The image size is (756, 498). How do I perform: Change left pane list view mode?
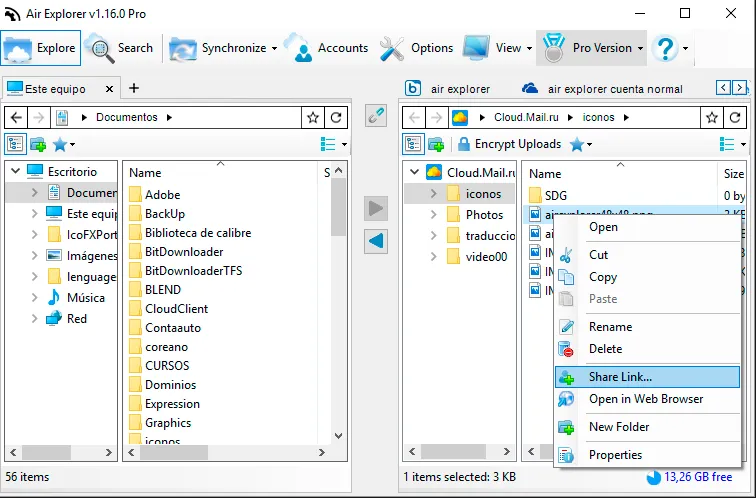point(334,144)
